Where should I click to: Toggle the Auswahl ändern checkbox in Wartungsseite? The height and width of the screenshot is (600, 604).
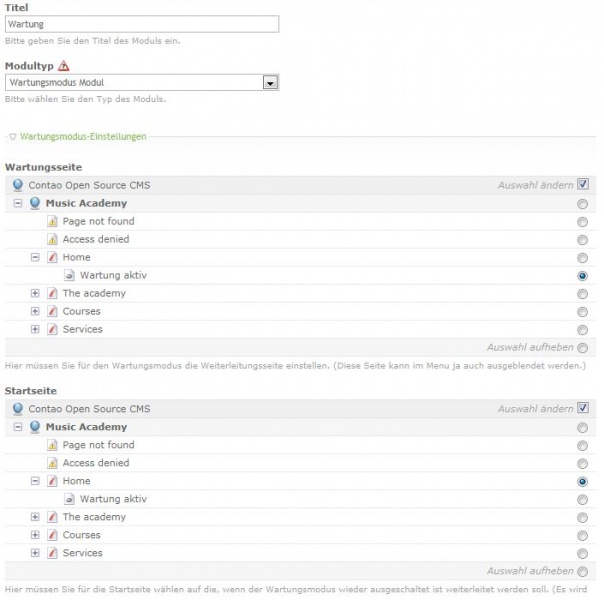pos(582,185)
